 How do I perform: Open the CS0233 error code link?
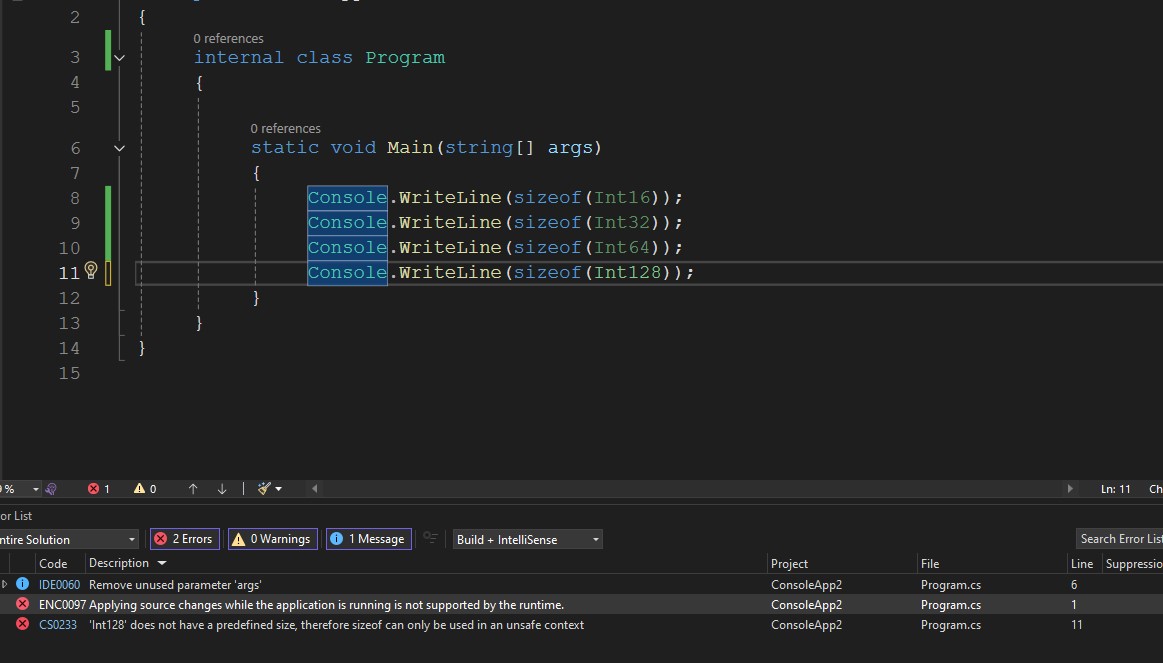[x=58, y=624]
